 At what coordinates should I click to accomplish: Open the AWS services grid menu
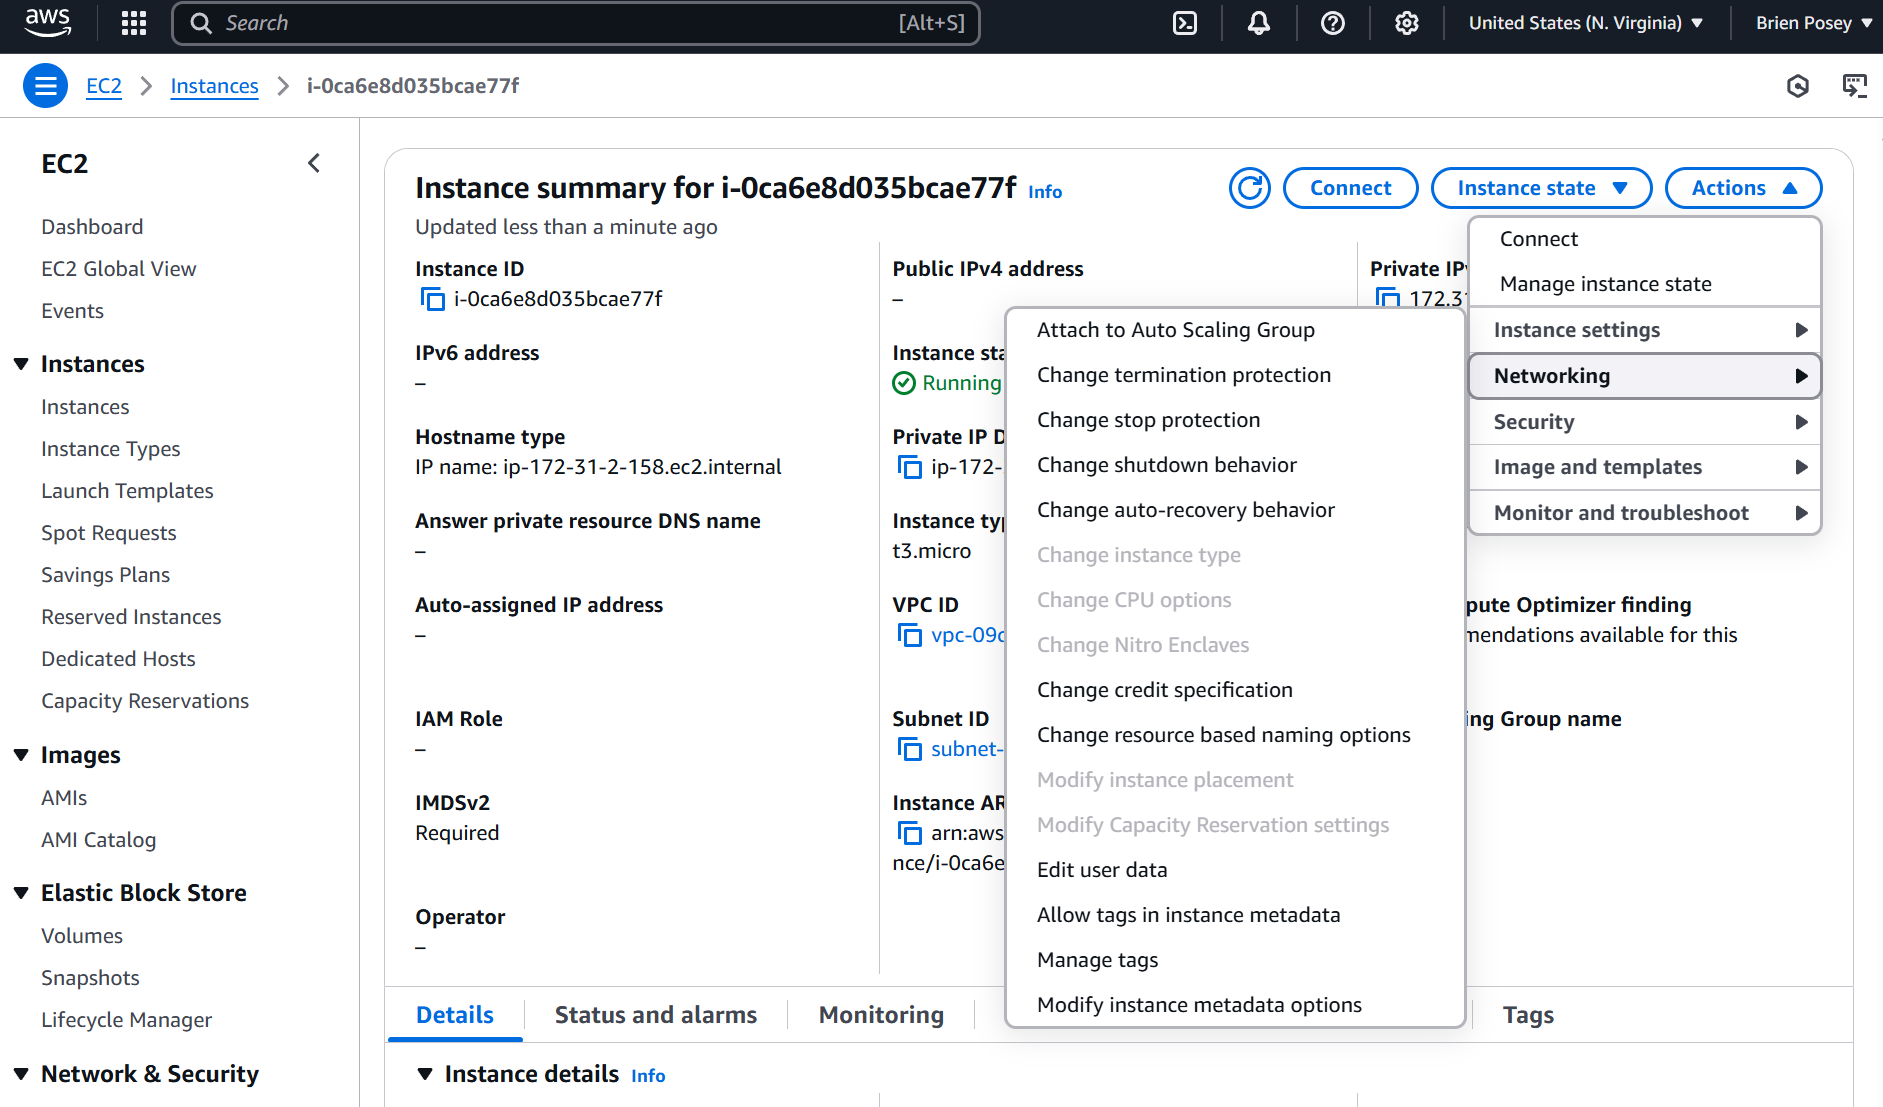click(x=134, y=23)
